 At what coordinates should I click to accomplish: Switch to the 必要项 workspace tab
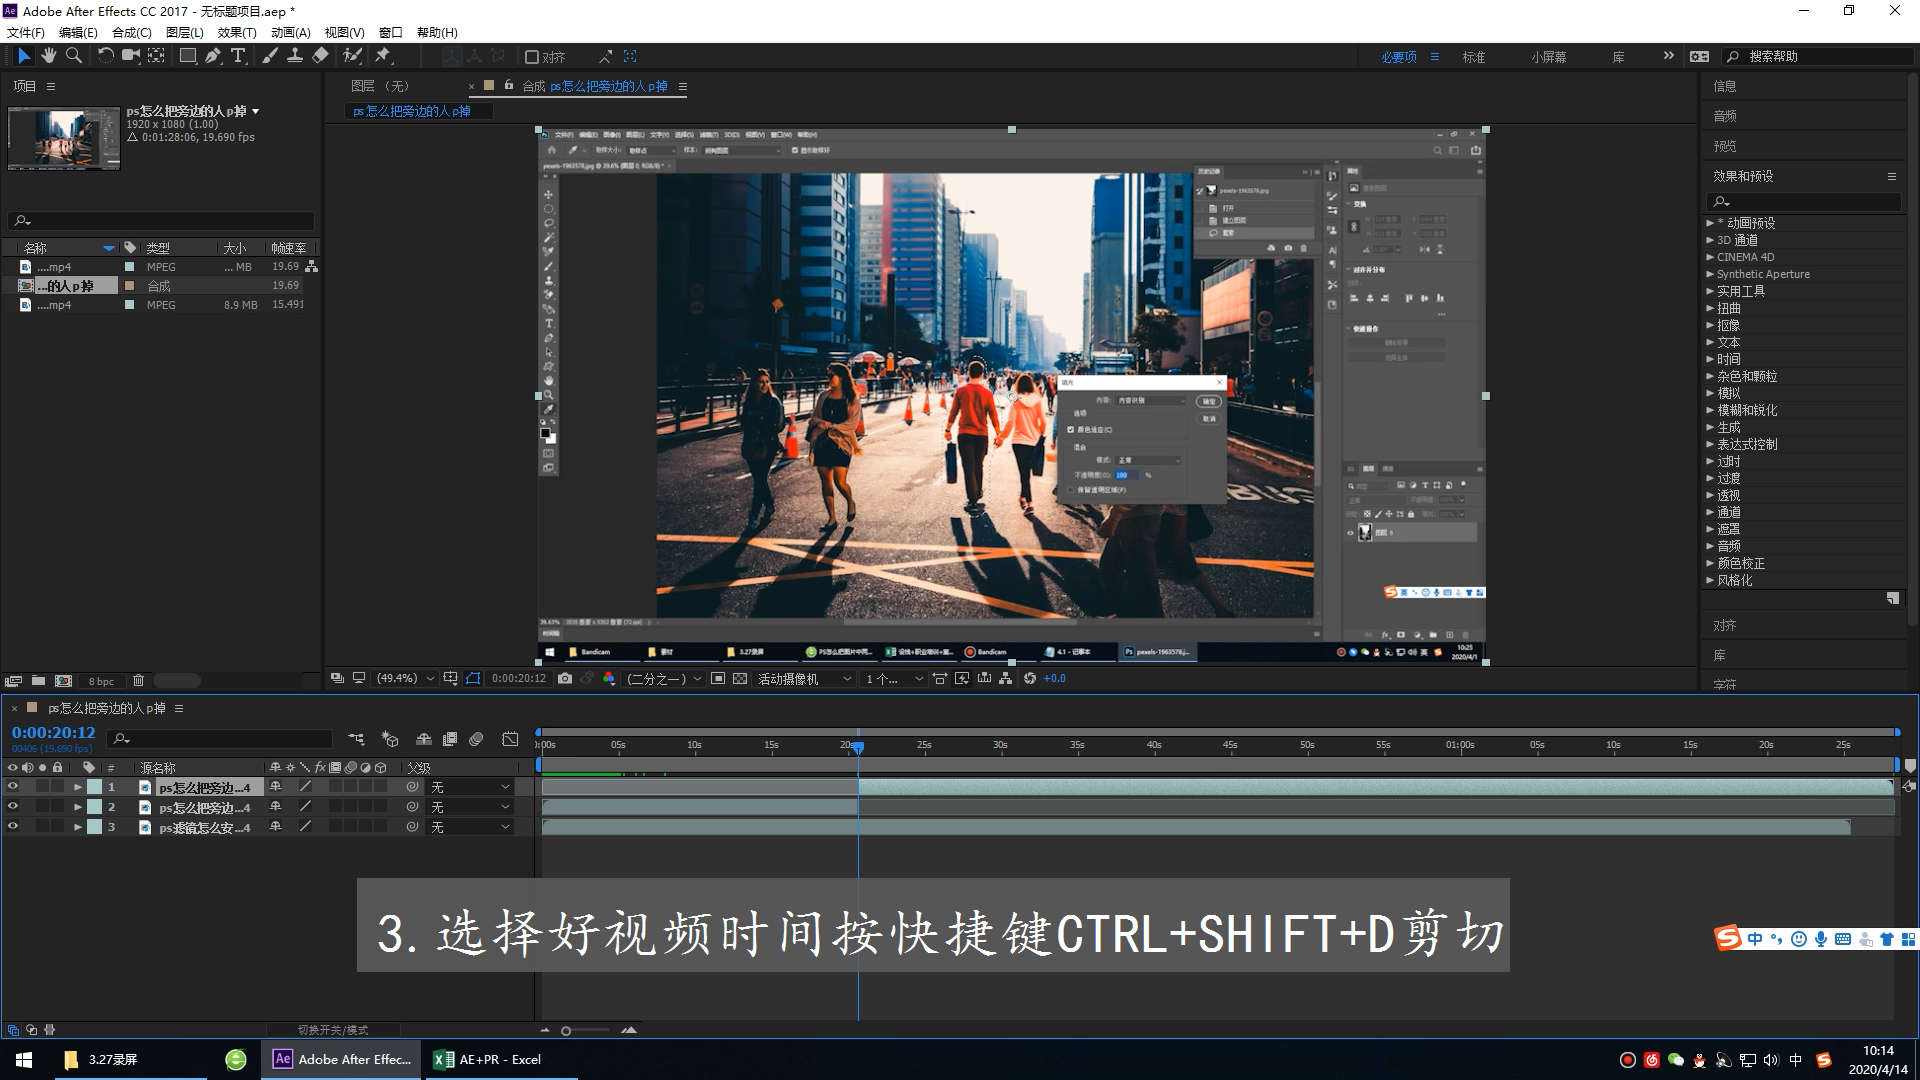pyautogui.click(x=1398, y=57)
